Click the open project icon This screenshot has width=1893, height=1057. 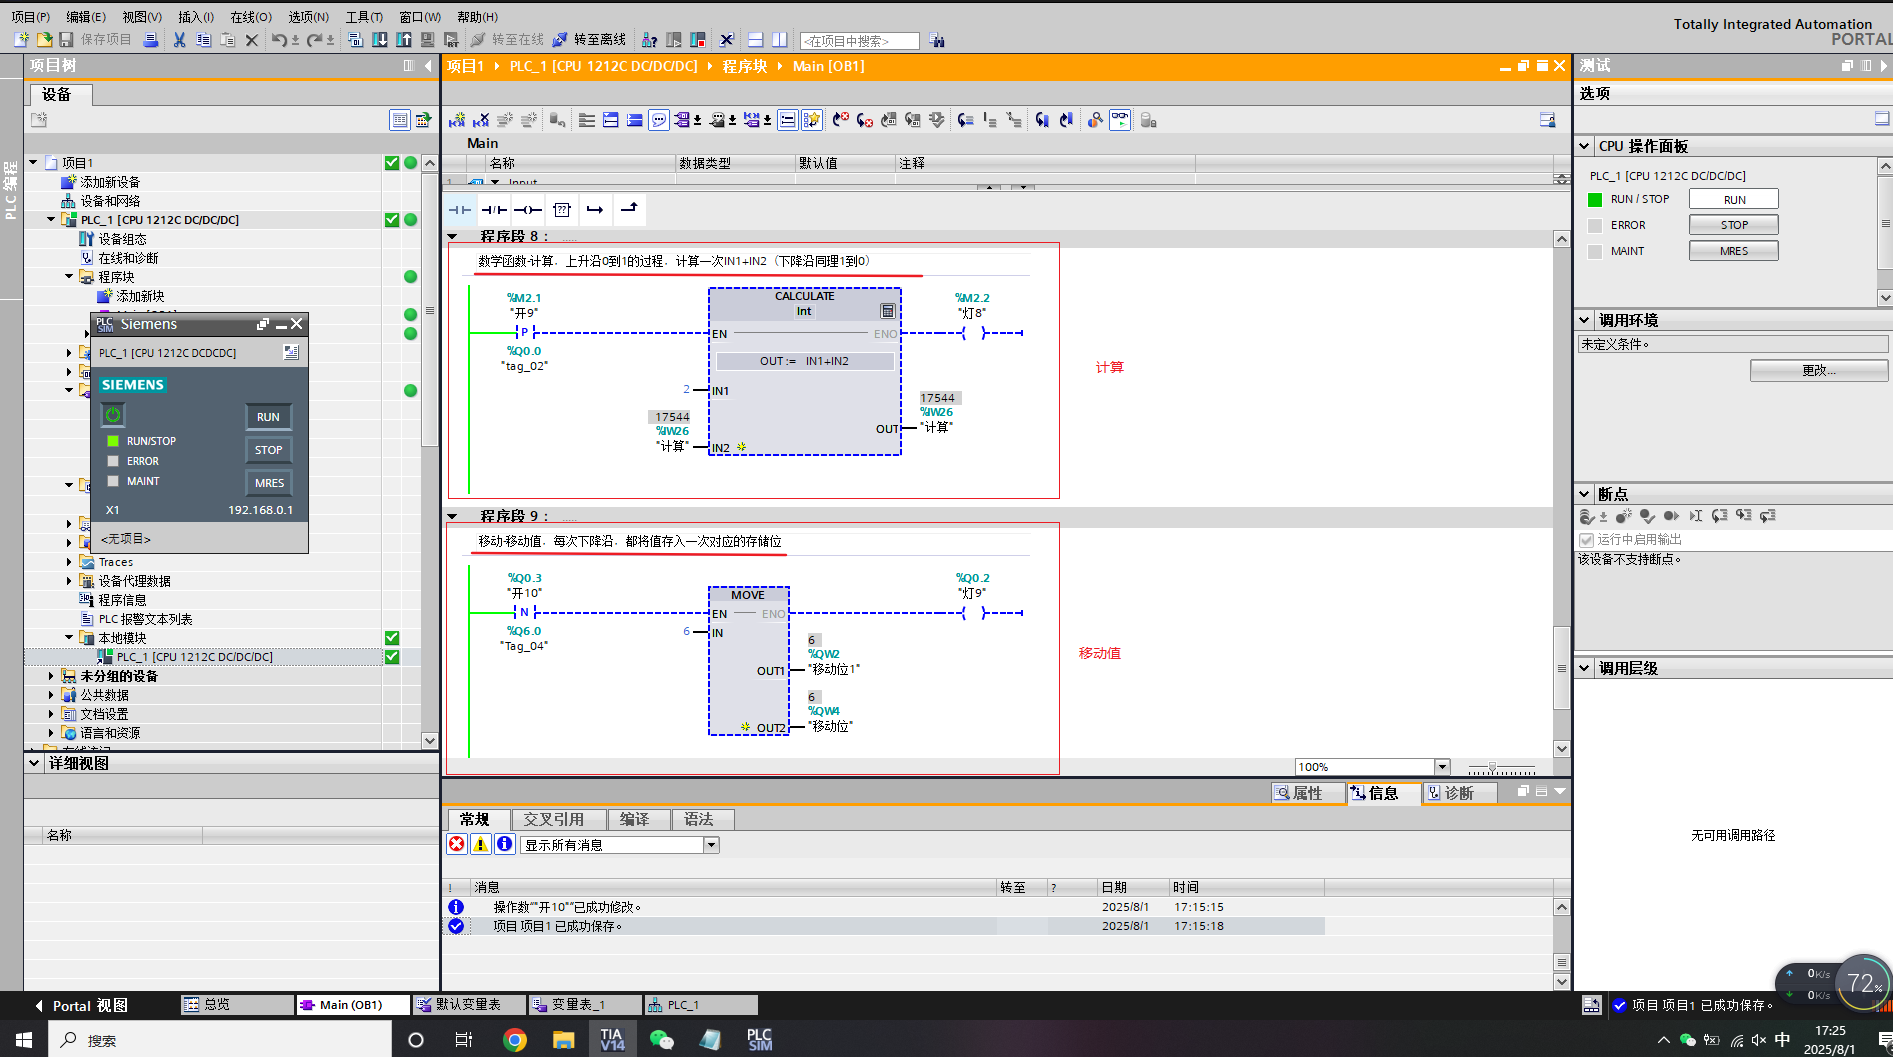tap(44, 40)
